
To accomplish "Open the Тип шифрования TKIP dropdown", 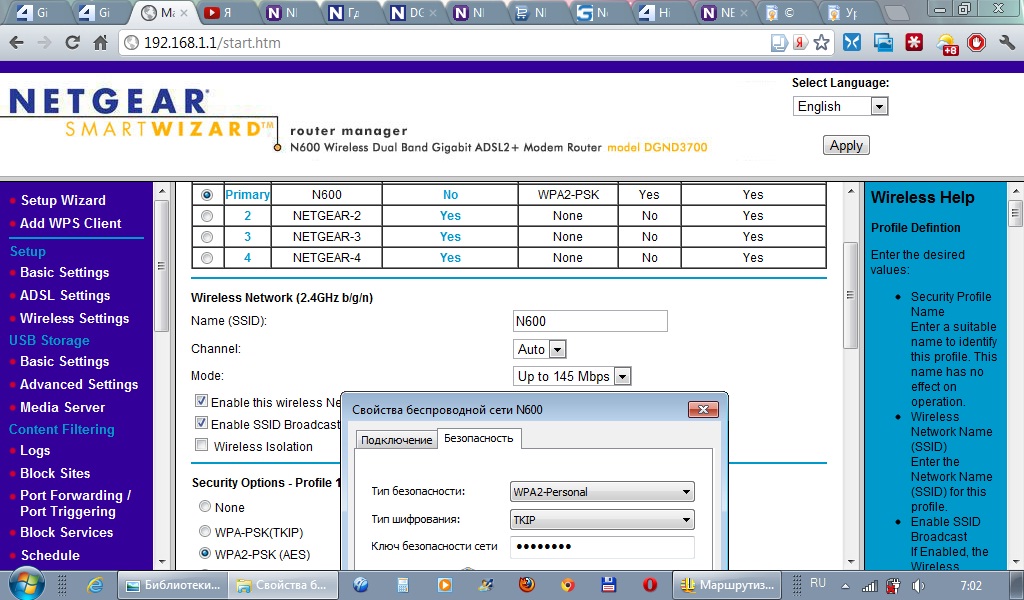I will click(x=602, y=520).
